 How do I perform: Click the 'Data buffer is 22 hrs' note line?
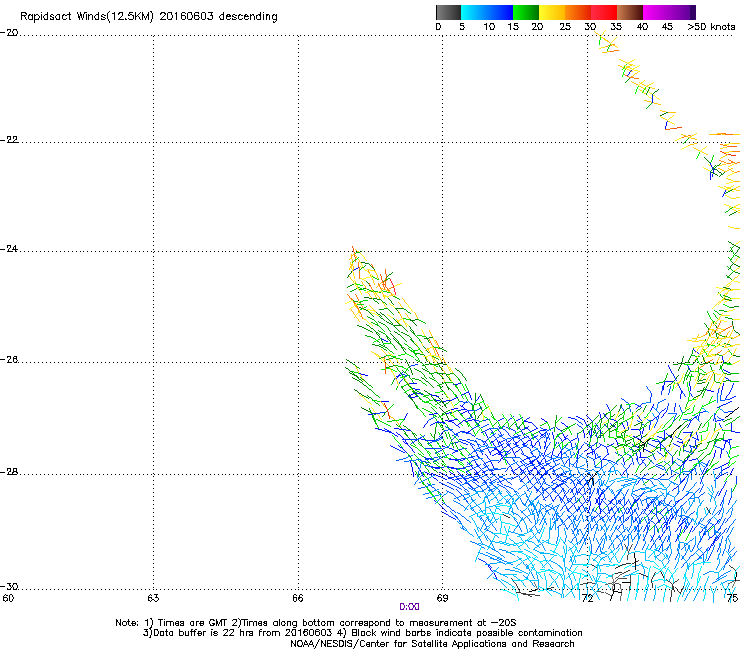click(x=362, y=633)
